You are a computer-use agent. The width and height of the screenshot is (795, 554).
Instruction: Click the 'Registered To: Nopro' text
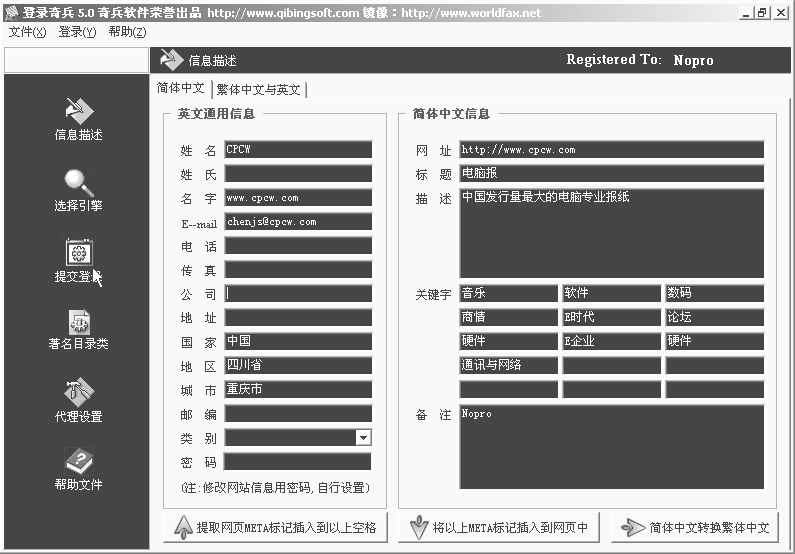[x=640, y=60]
